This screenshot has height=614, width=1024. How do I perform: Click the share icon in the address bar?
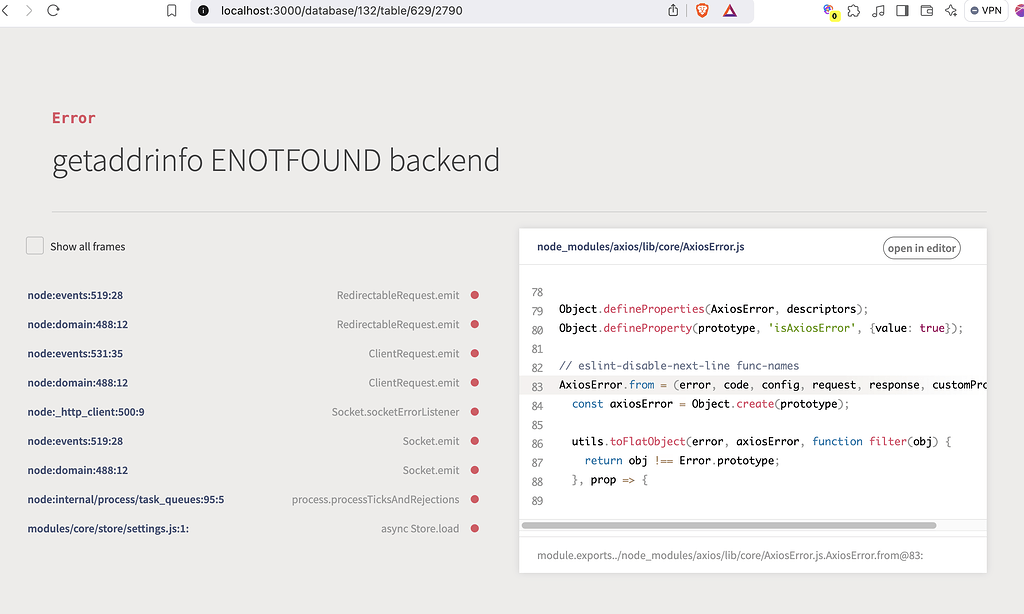coord(672,11)
